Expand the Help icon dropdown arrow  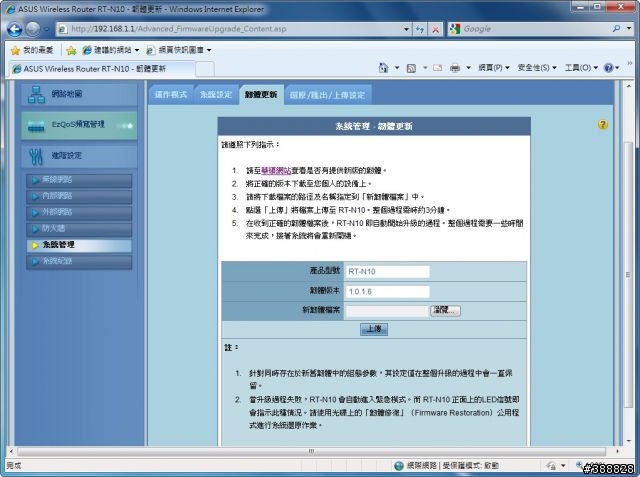tap(617, 68)
